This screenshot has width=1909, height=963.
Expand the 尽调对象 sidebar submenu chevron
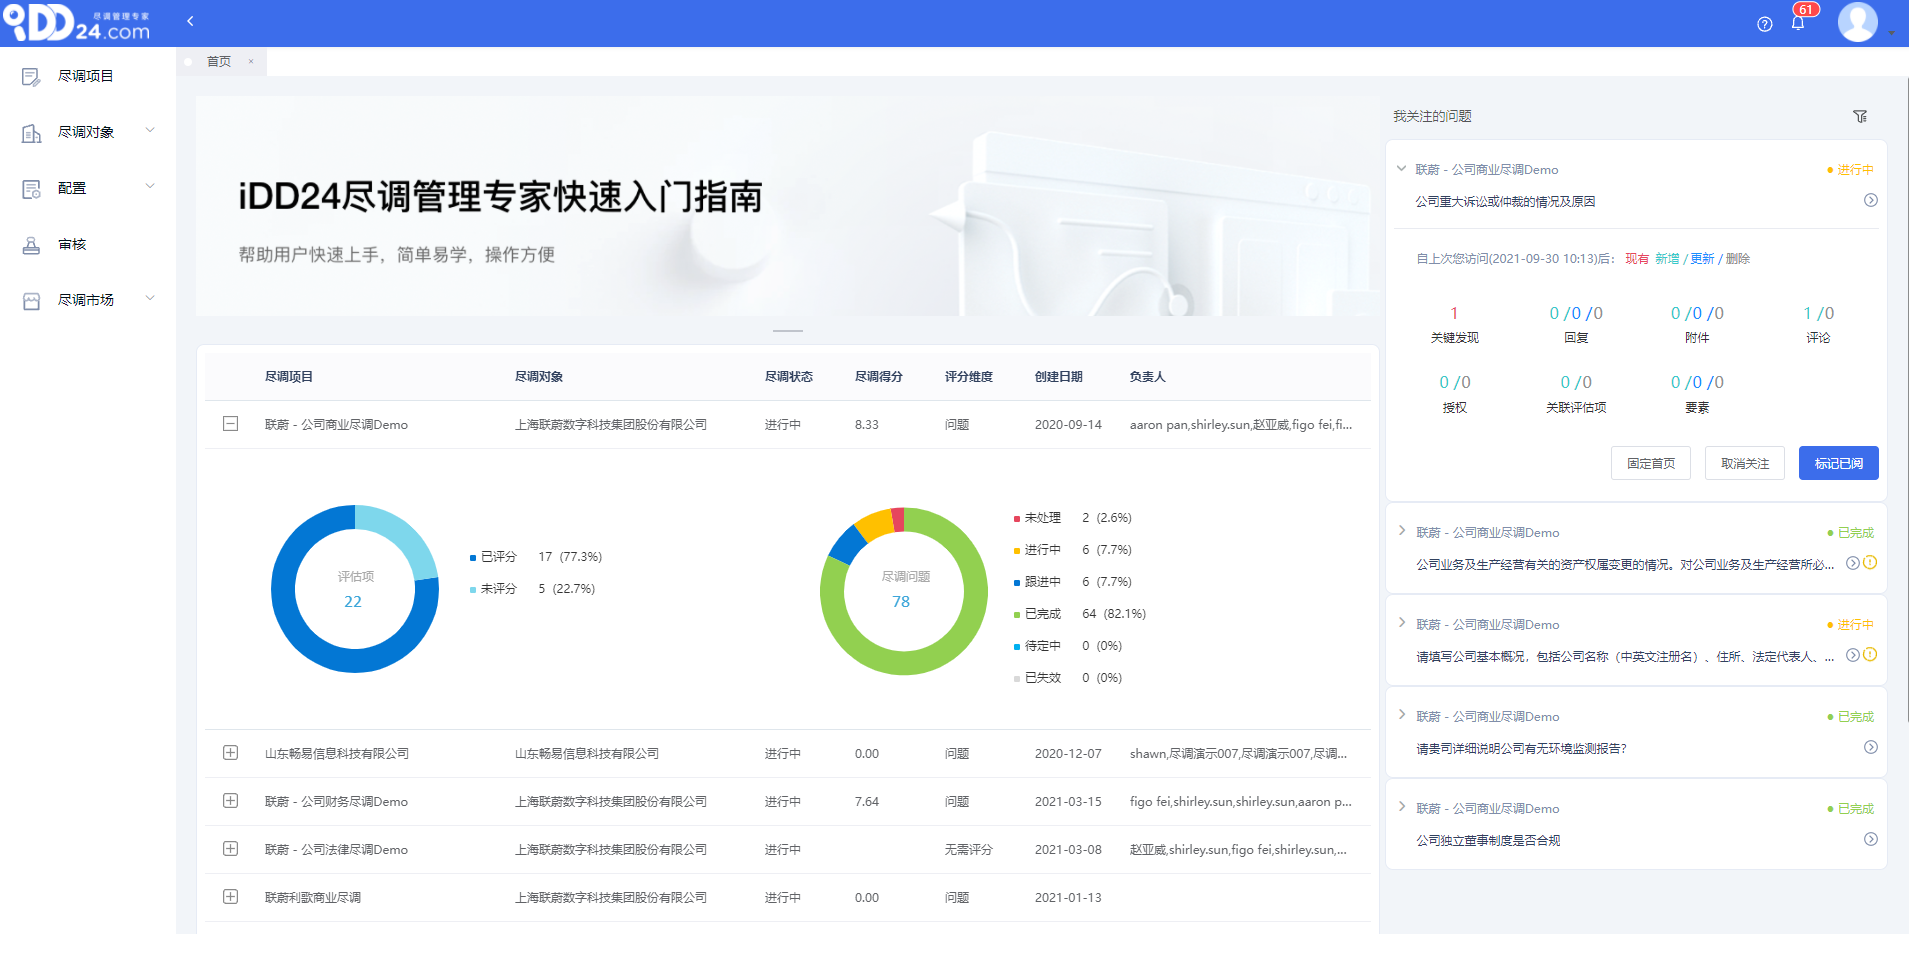coord(150,130)
